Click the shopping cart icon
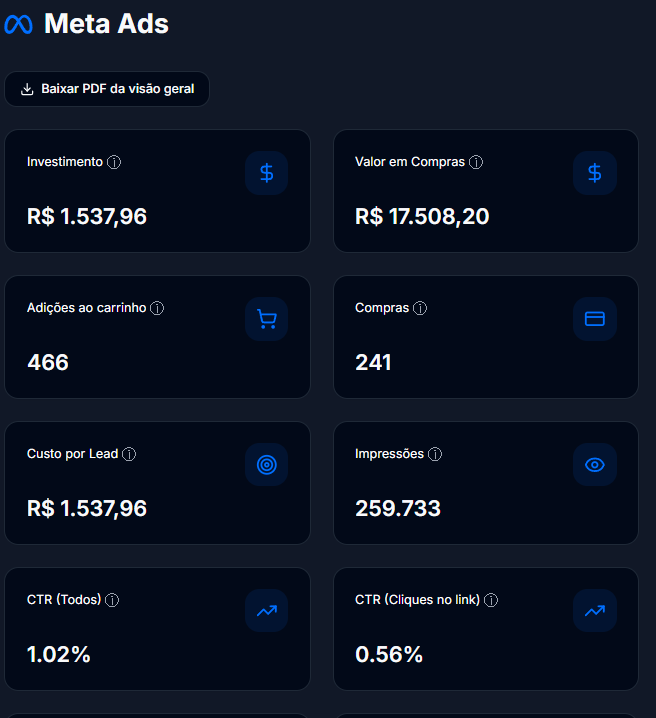 pos(266,319)
